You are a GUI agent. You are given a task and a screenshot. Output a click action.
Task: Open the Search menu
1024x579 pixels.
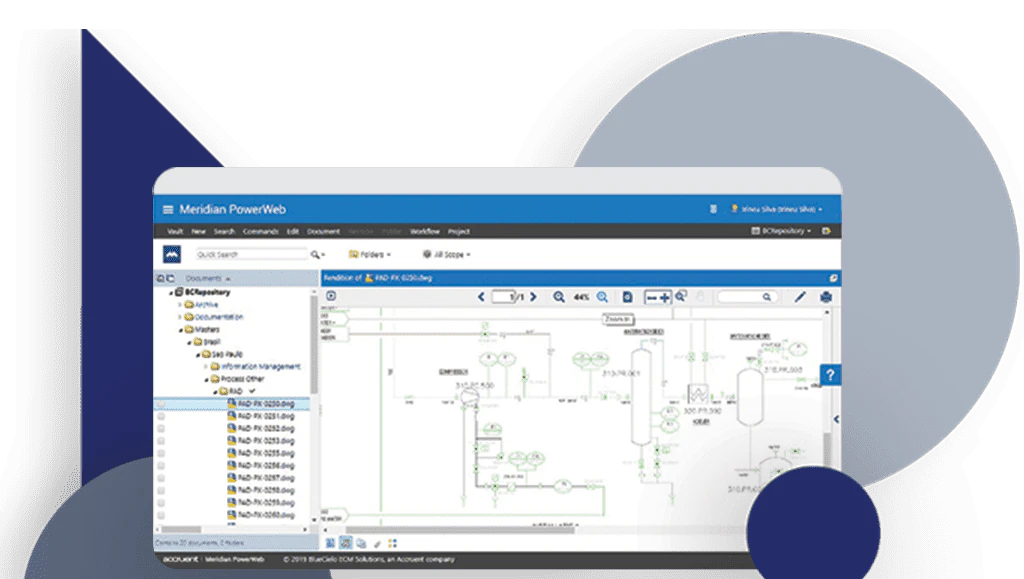224,232
